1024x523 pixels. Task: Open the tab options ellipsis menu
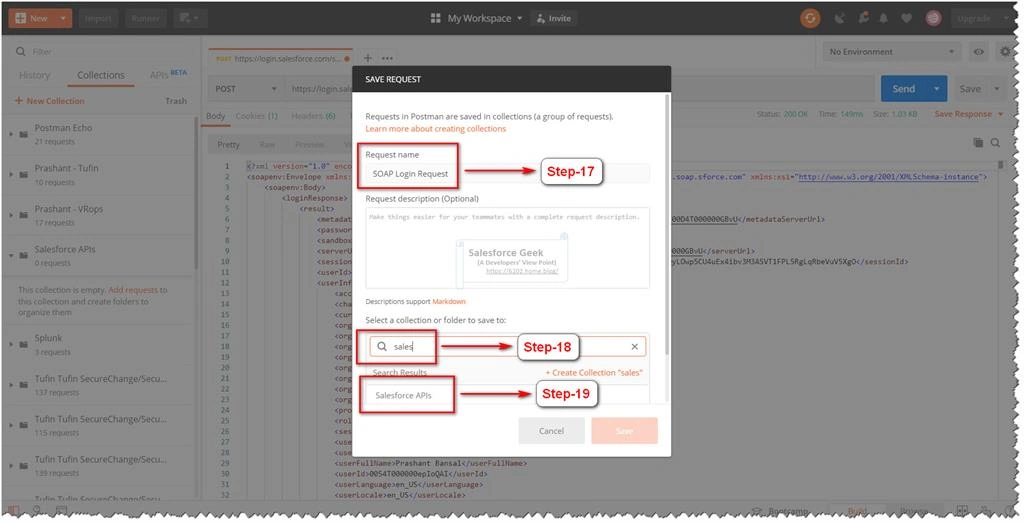pos(387,58)
